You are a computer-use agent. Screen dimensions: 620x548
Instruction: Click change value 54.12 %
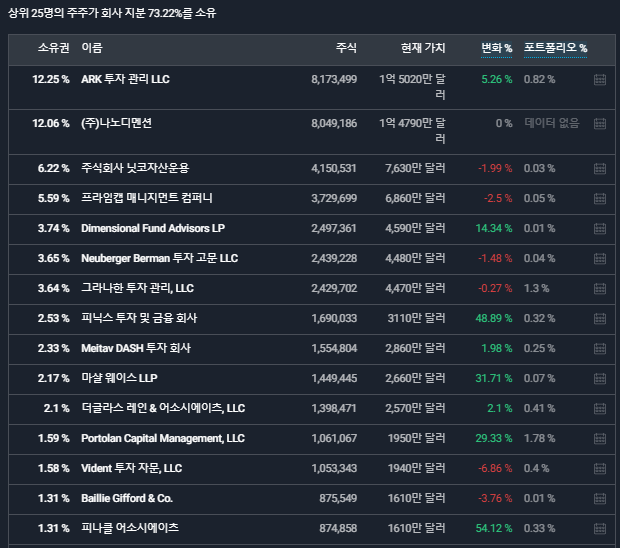(494, 528)
